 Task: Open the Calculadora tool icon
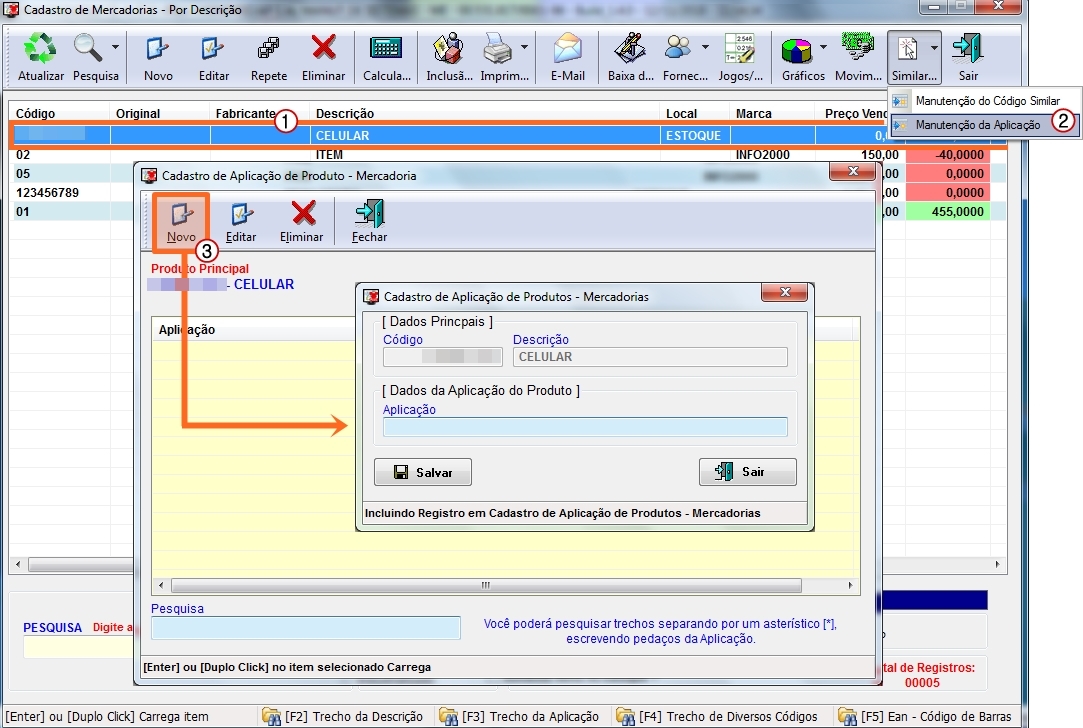coord(385,50)
